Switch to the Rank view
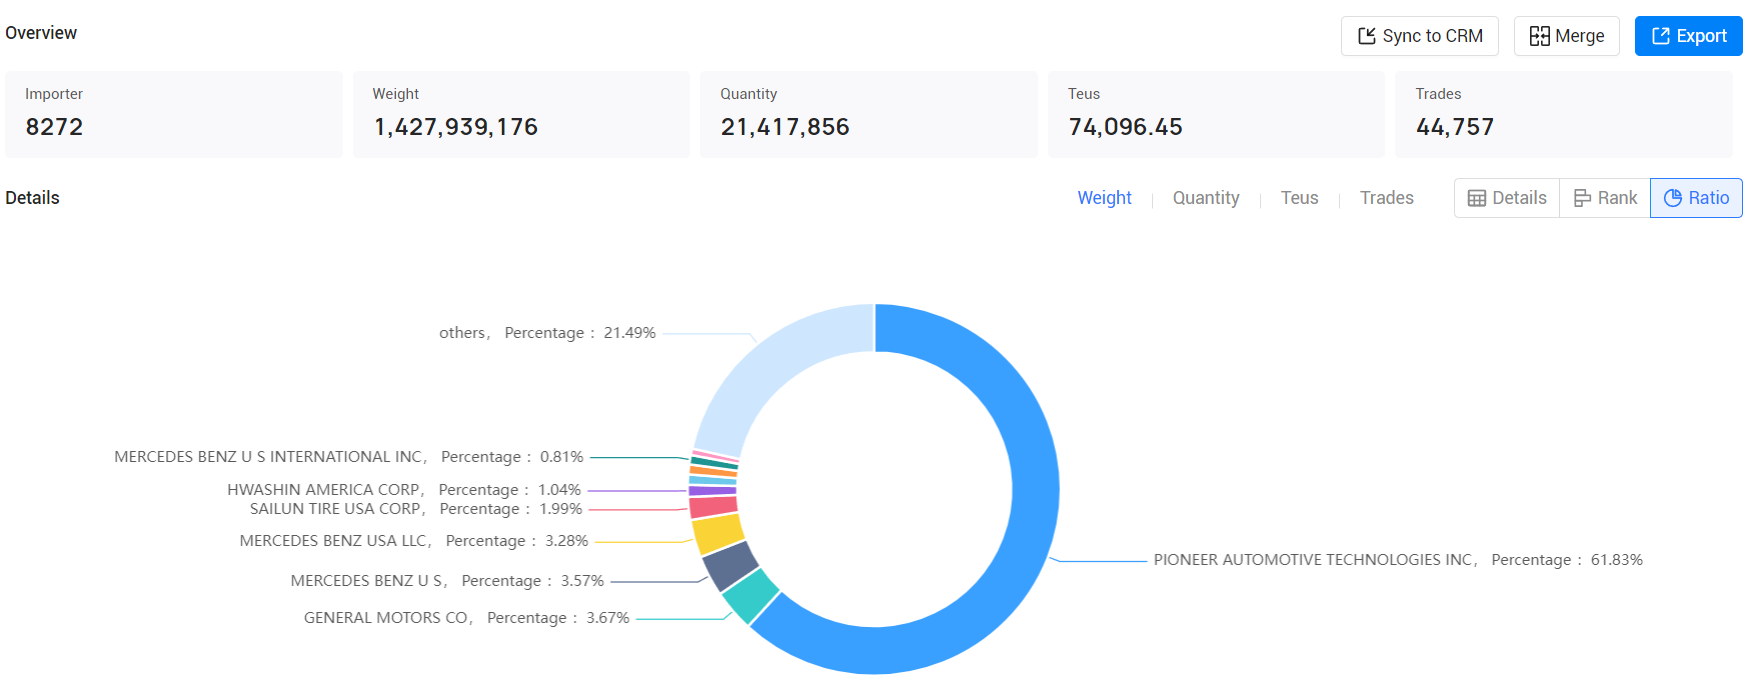The width and height of the screenshot is (1756, 692). pyautogui.click(x=1605, y=198)
